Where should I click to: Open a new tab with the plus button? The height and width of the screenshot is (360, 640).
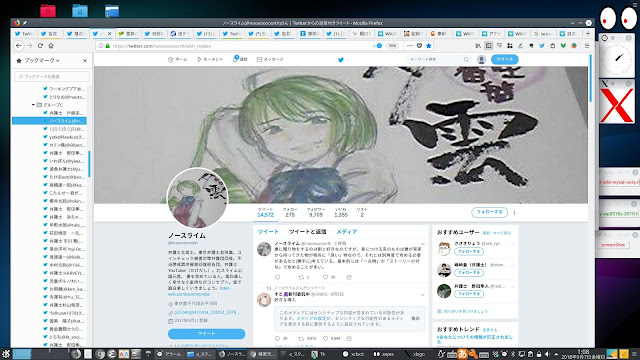tap(588, 33)
